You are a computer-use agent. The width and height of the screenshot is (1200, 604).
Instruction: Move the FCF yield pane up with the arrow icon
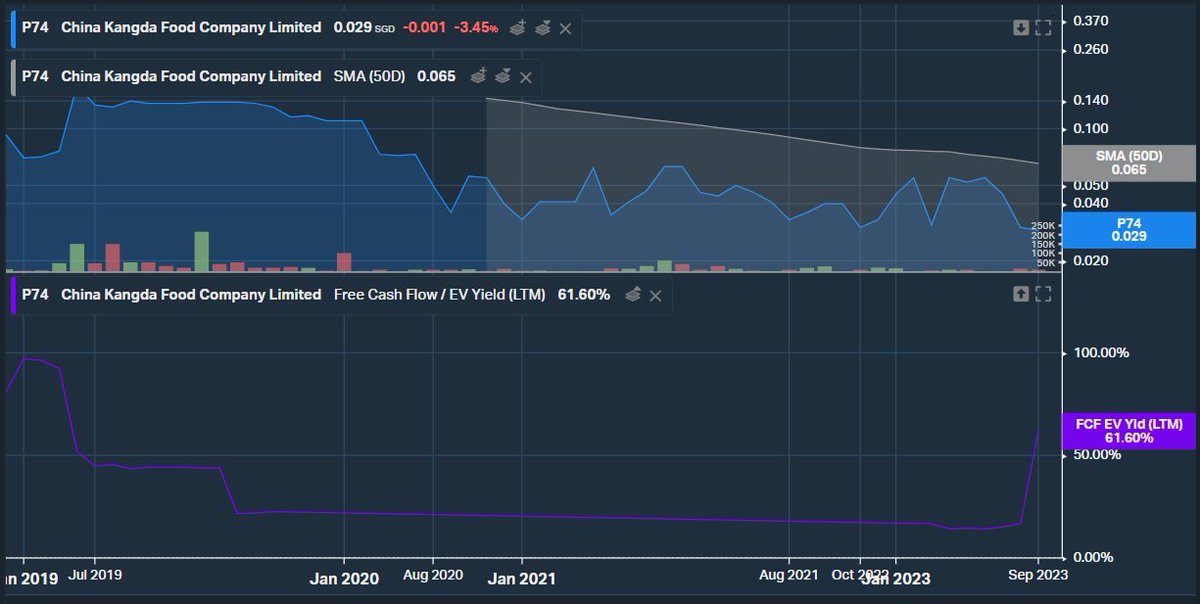(1021, 294)
